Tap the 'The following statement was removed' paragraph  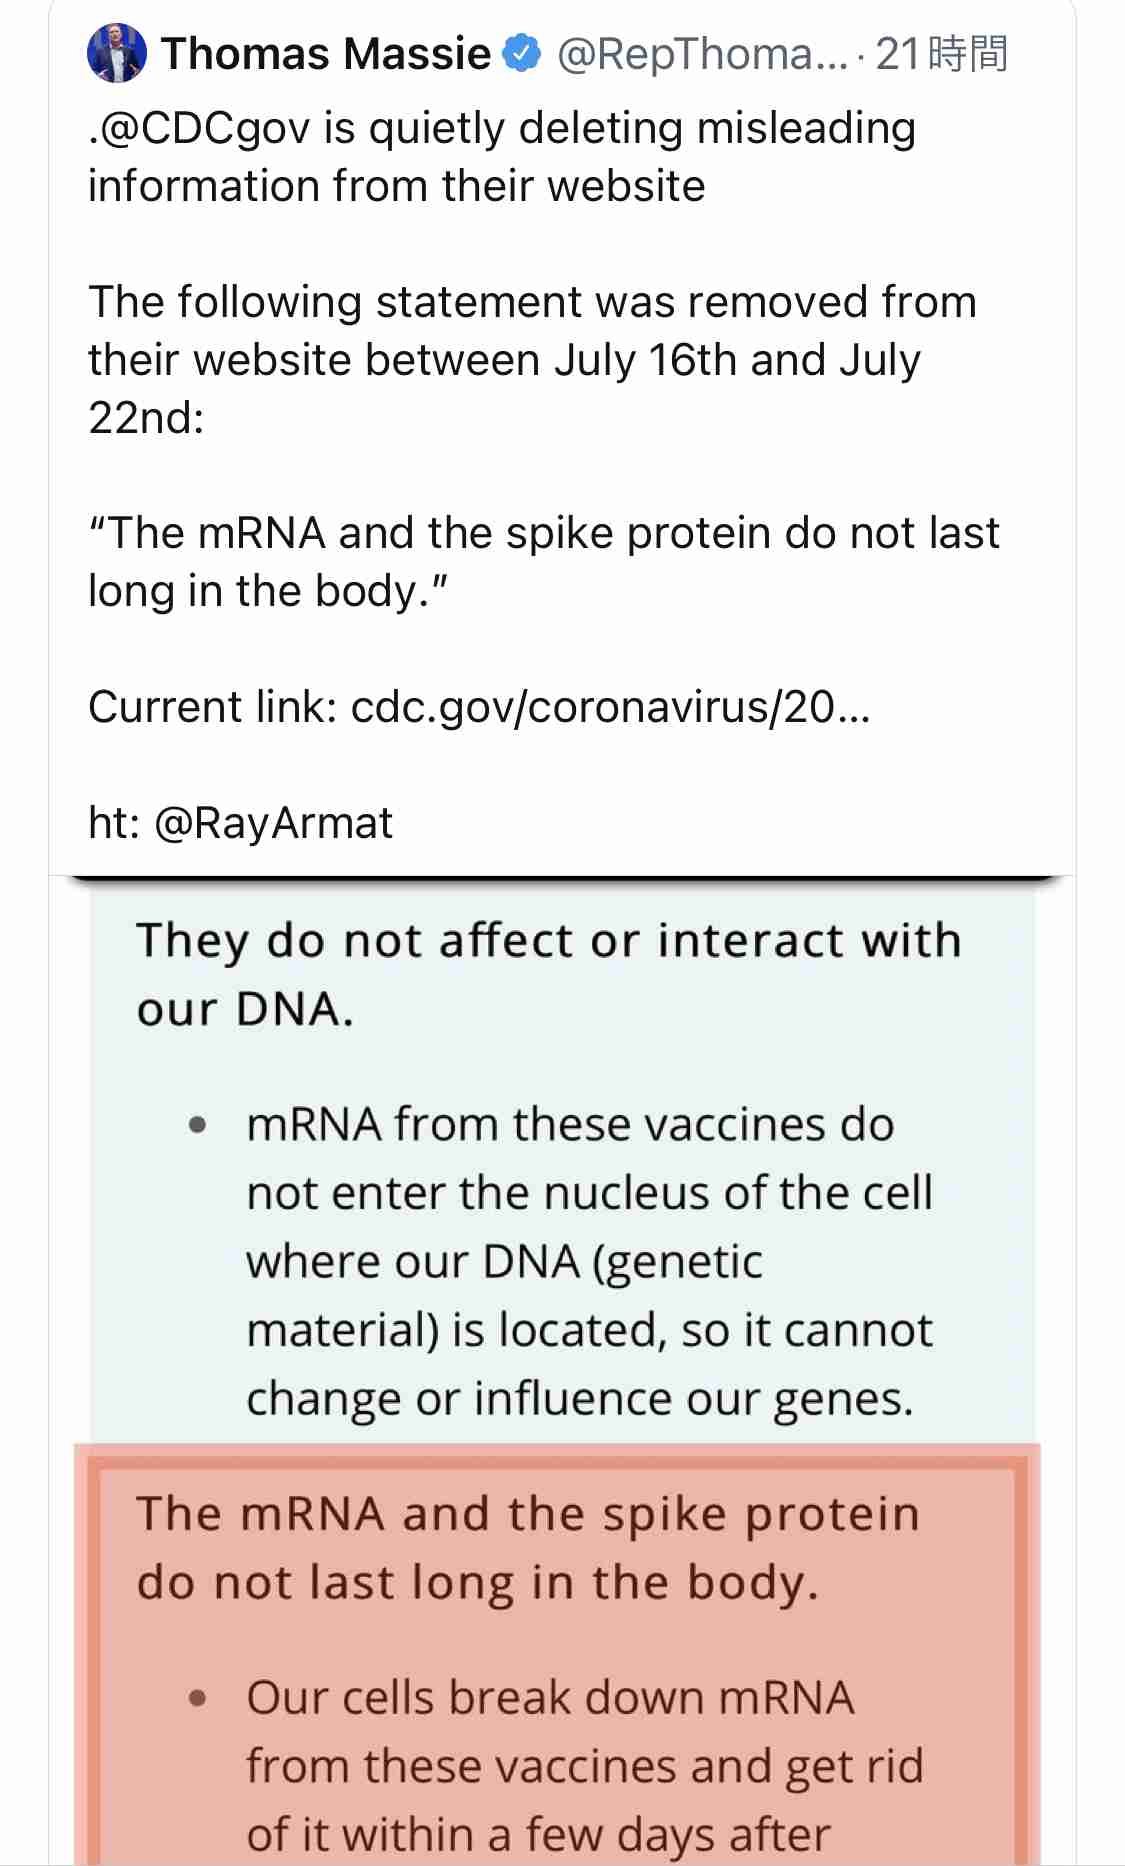(532, 359)
